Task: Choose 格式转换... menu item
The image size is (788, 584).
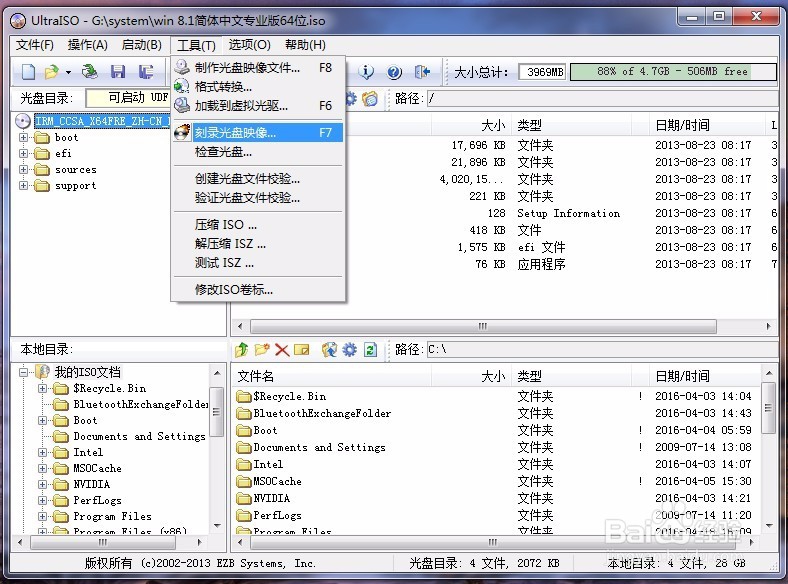Action: 258,86
